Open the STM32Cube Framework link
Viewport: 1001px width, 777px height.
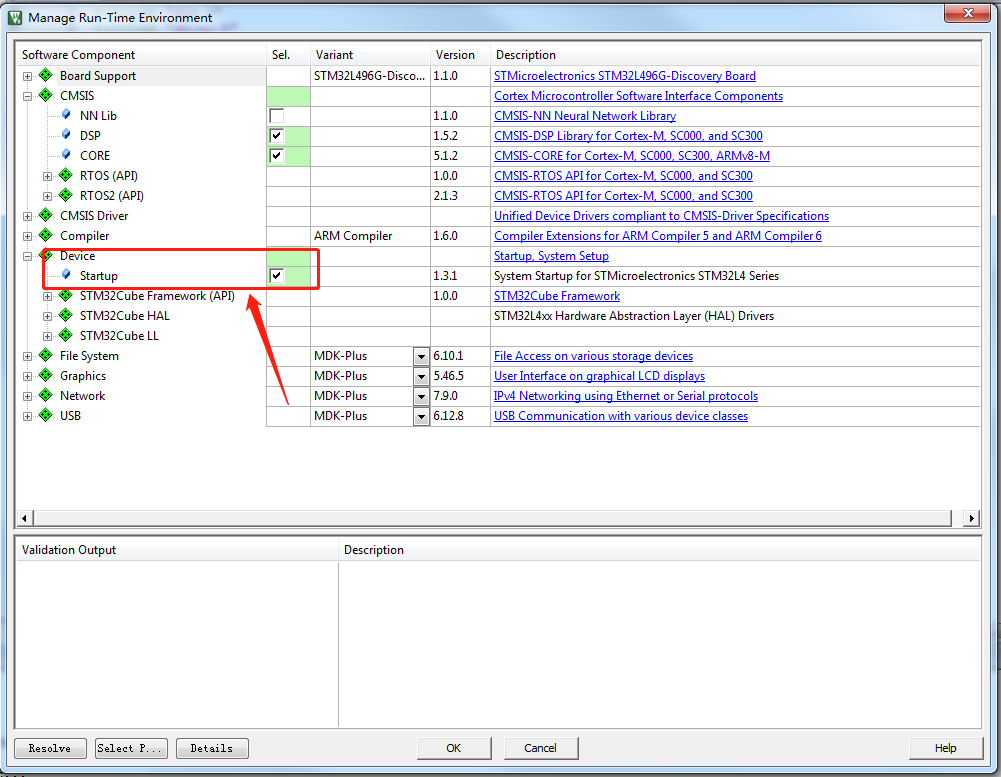point(556,295)
